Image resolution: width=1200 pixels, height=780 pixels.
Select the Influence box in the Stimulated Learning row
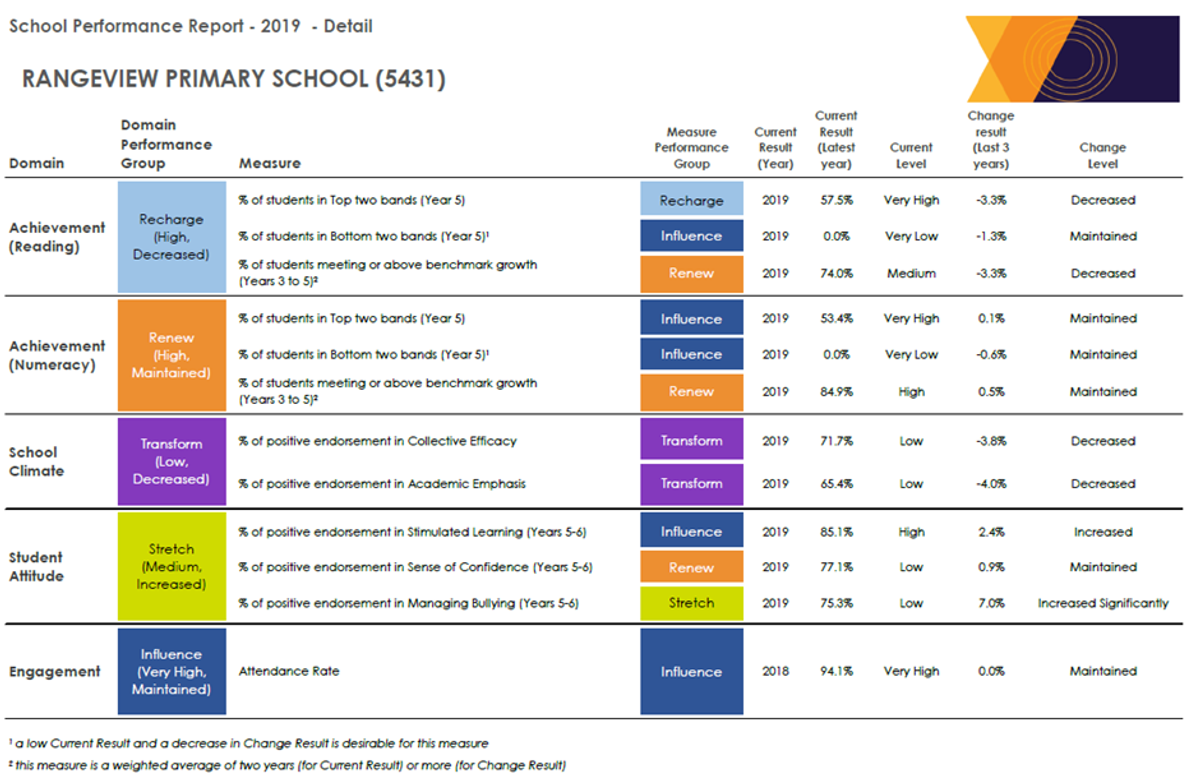tap(691, 532)
